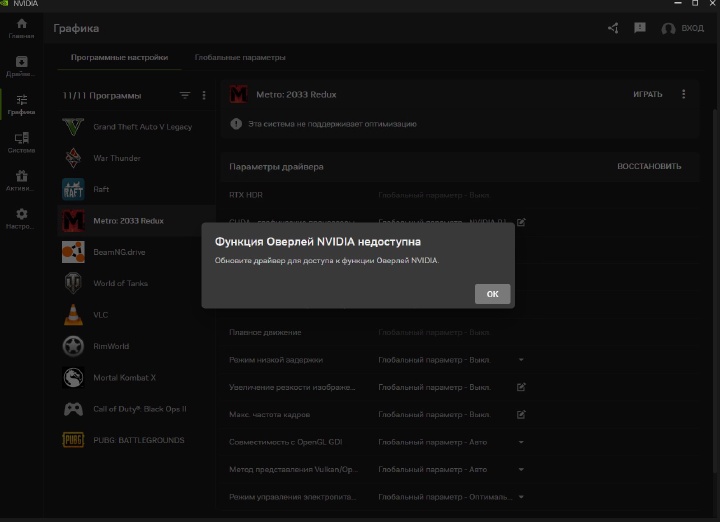Viewport: 720px width, 522px height.
Task: Select the Mortal Kombat X icon
Action: [x=73, y=377]
